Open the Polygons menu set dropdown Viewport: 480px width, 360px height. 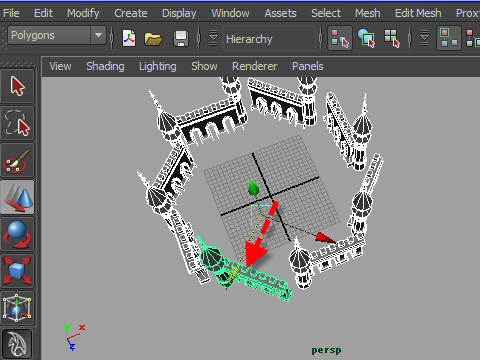57,35
